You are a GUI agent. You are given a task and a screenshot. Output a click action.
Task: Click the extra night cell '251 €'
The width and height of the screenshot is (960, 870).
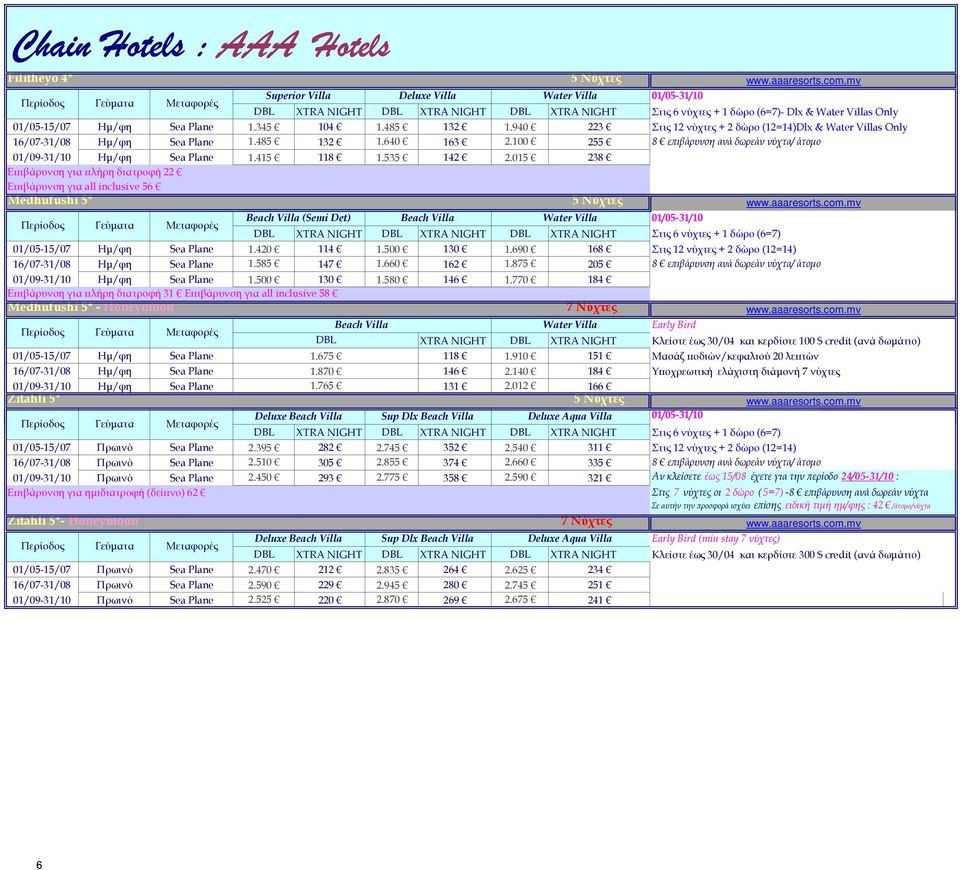coord(599,585)
